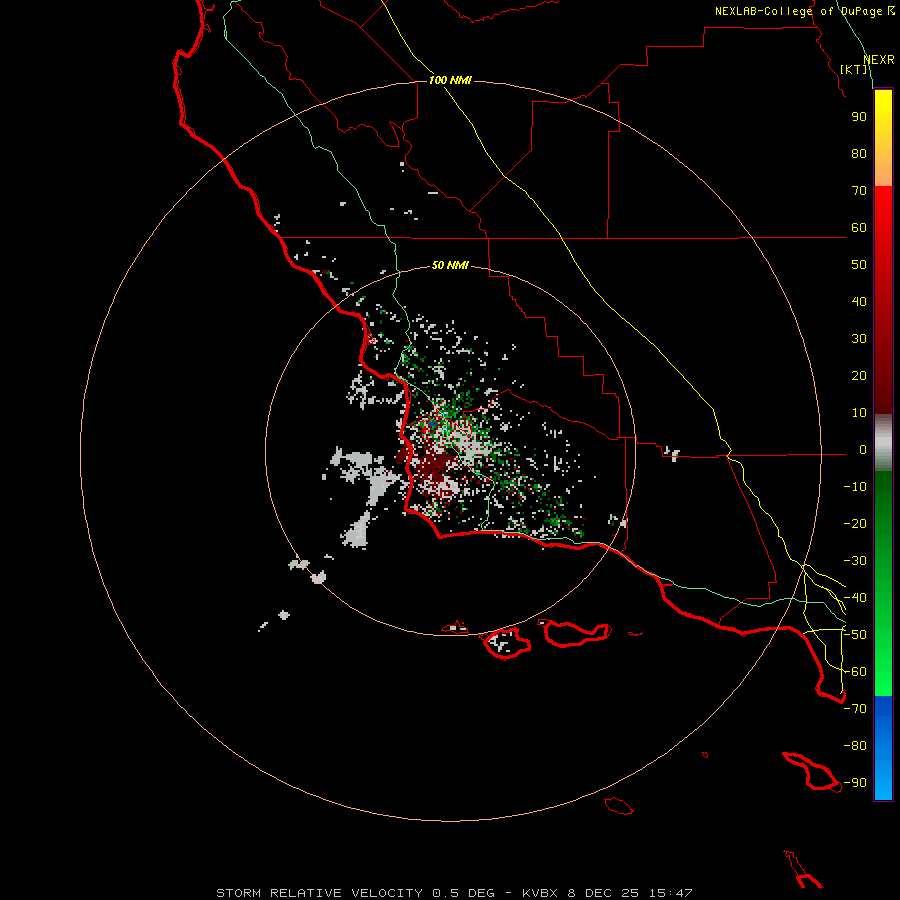Click the 60 value on the velocity scale
Viewport: 900px width, 900px height.
click(859, 228)
